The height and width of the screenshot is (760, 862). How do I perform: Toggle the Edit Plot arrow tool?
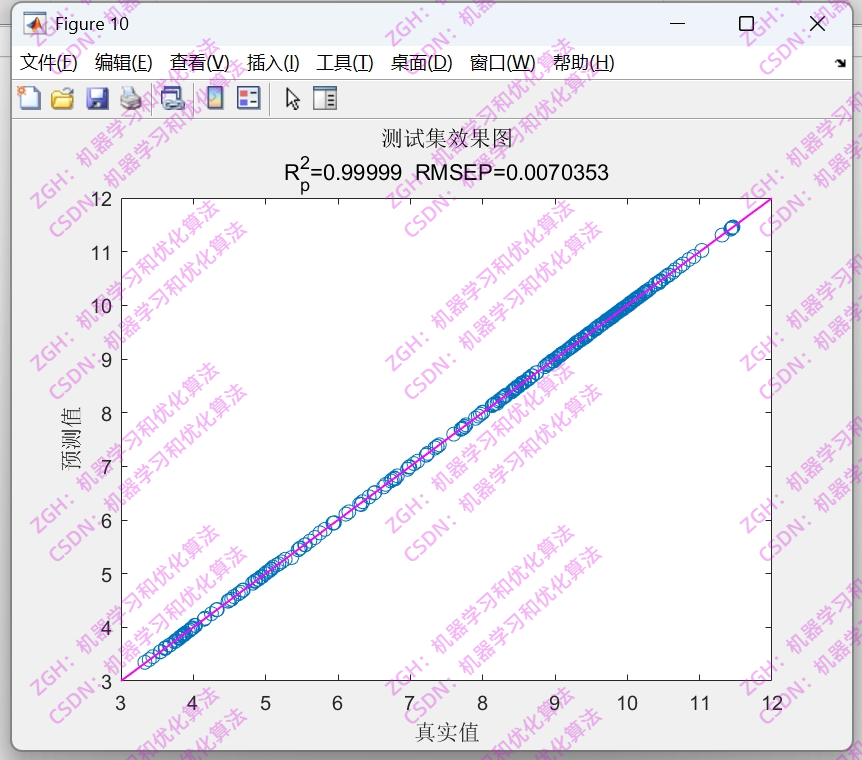pyautogui.click(x=292, y=99)
